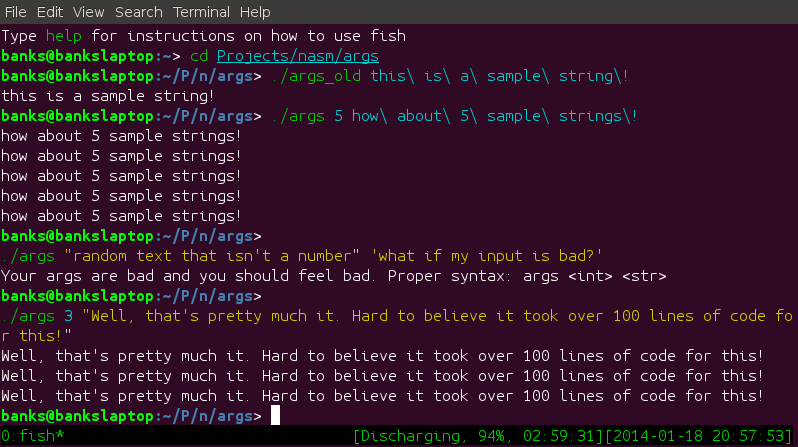
Task: Open the View menu
Action: pyautogui.click(x=89, y=12)
